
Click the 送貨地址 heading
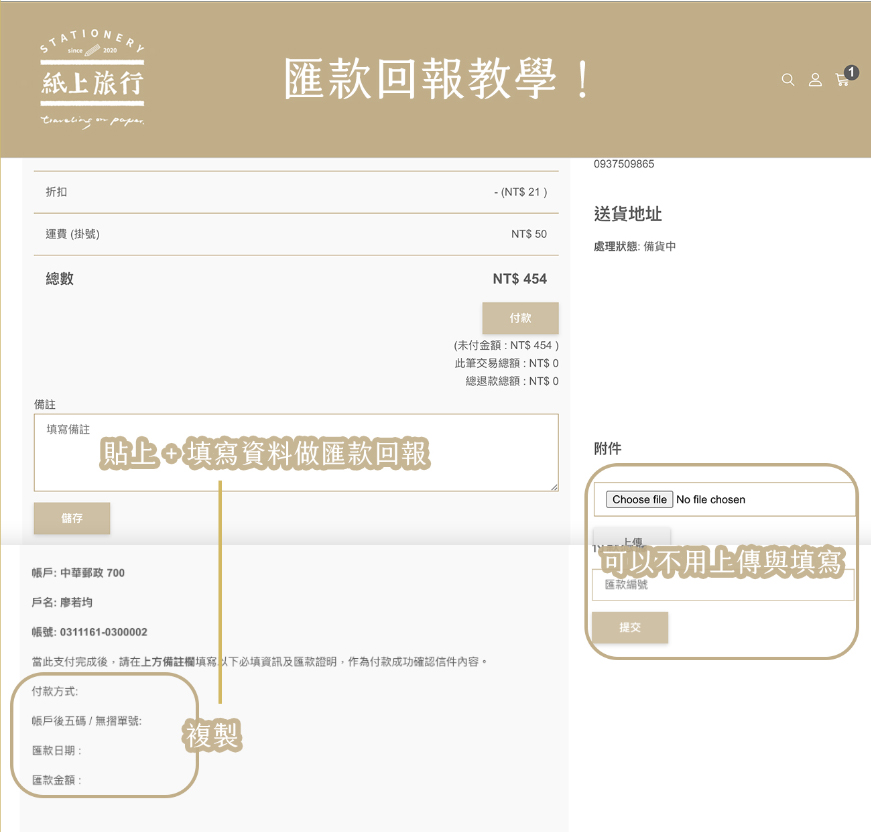point(628,214)
